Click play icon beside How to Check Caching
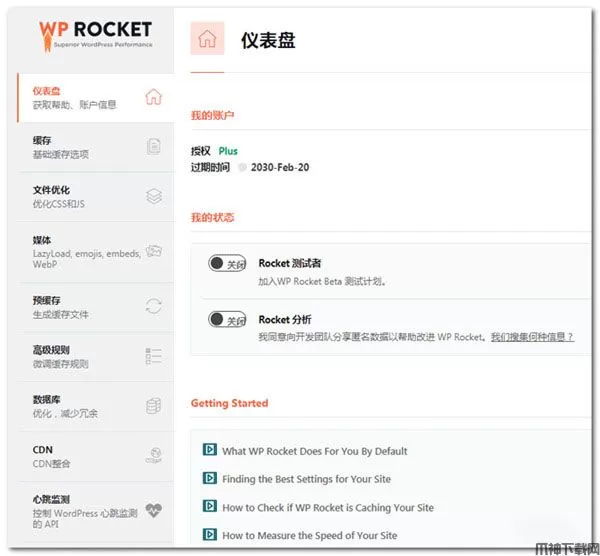This screenshot has height=556, width=600. tap(210, 506)
